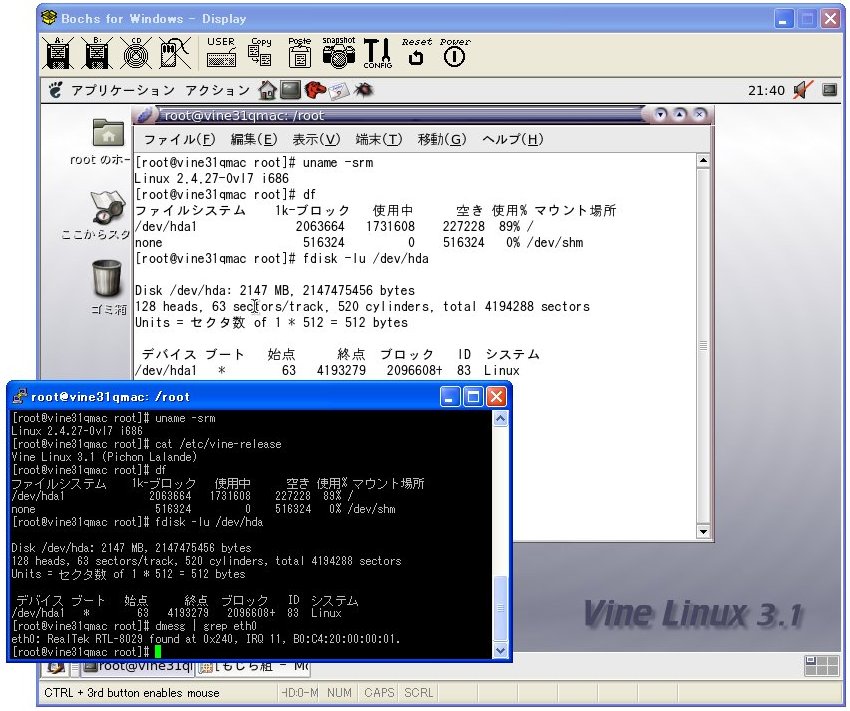This screenshot has width=850, height=711.
Task: Click the 'eth0: RealTek RTL-8029' output line
Action: tap(205, 639)
